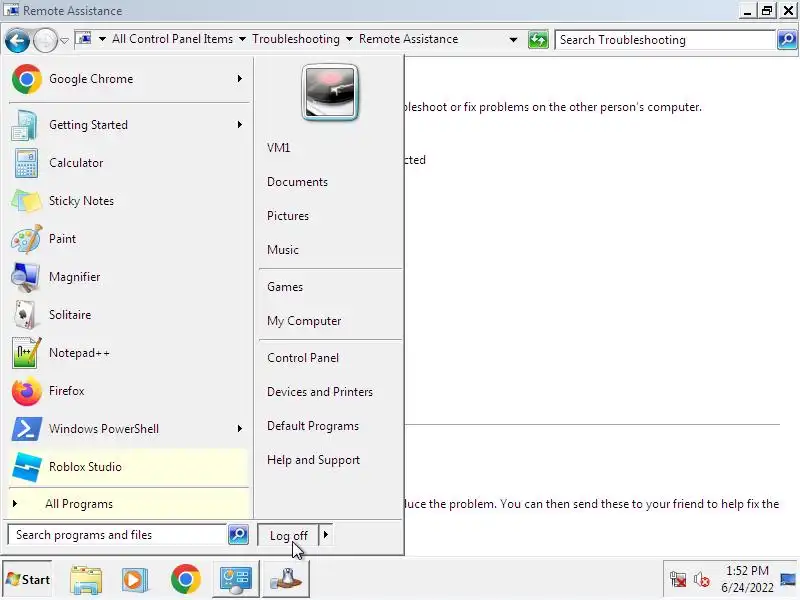Focus the Search Troubleshooting field
The width and height of the screenshot is (800, 600).
coord(666,40)
